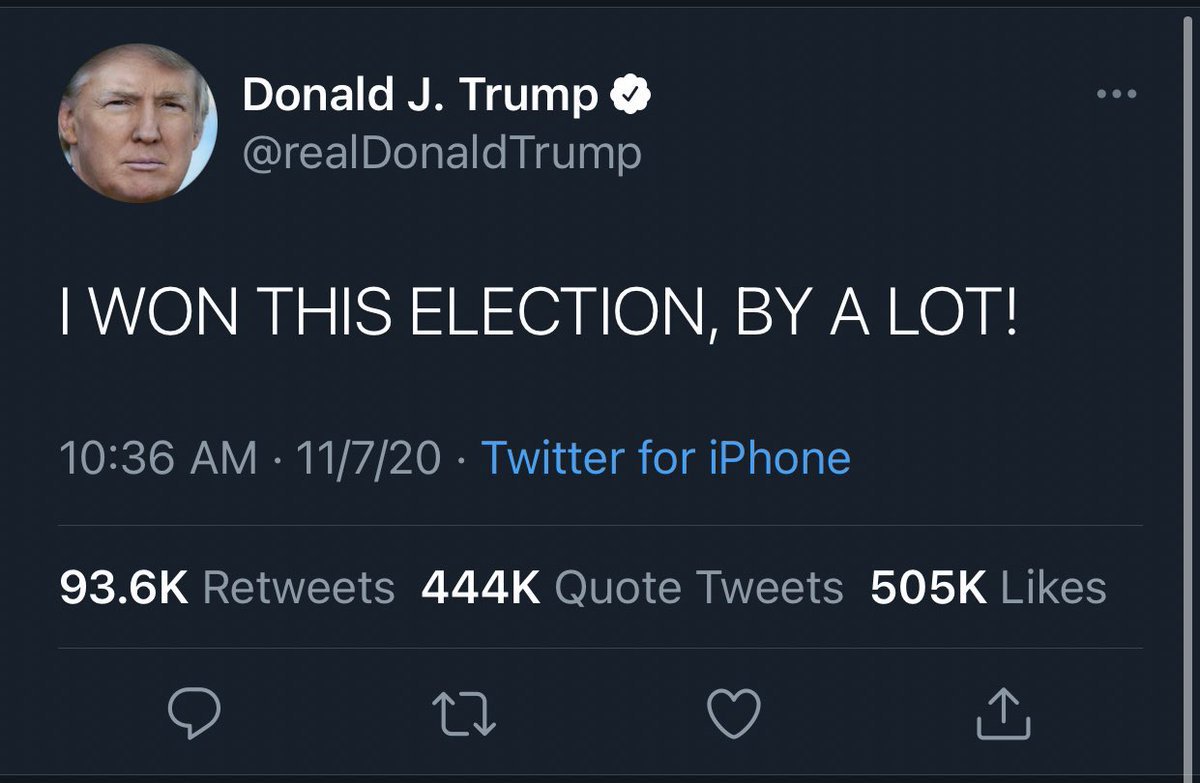This screenshot has height=783, width=1200.
Task: Open the Twitter for iPhone source link
Action: tap(666, 458)
